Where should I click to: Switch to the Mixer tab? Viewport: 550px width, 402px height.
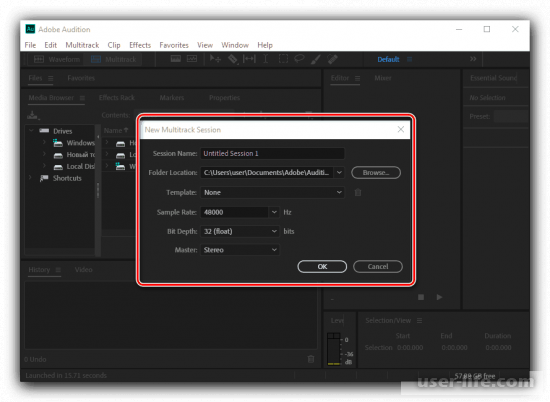click(x=383, y=78)
